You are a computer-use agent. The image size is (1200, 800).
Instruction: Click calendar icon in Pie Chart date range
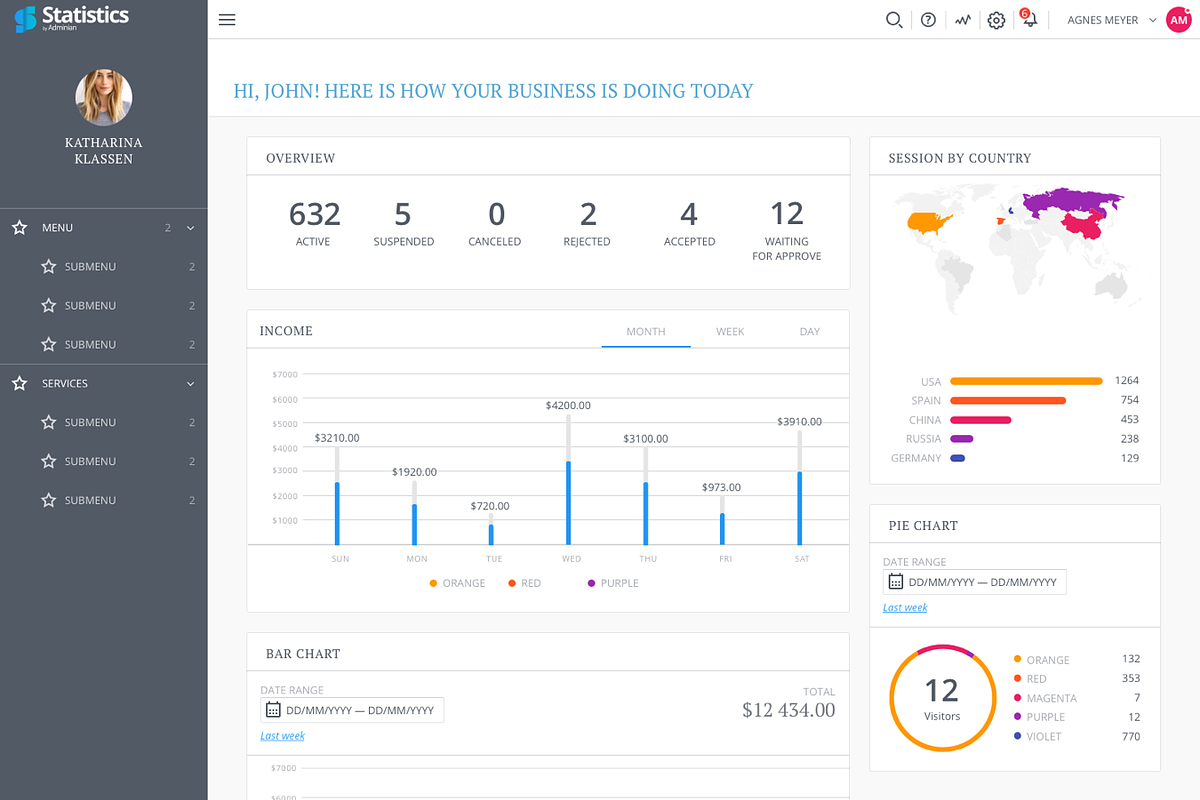[895, 582]
